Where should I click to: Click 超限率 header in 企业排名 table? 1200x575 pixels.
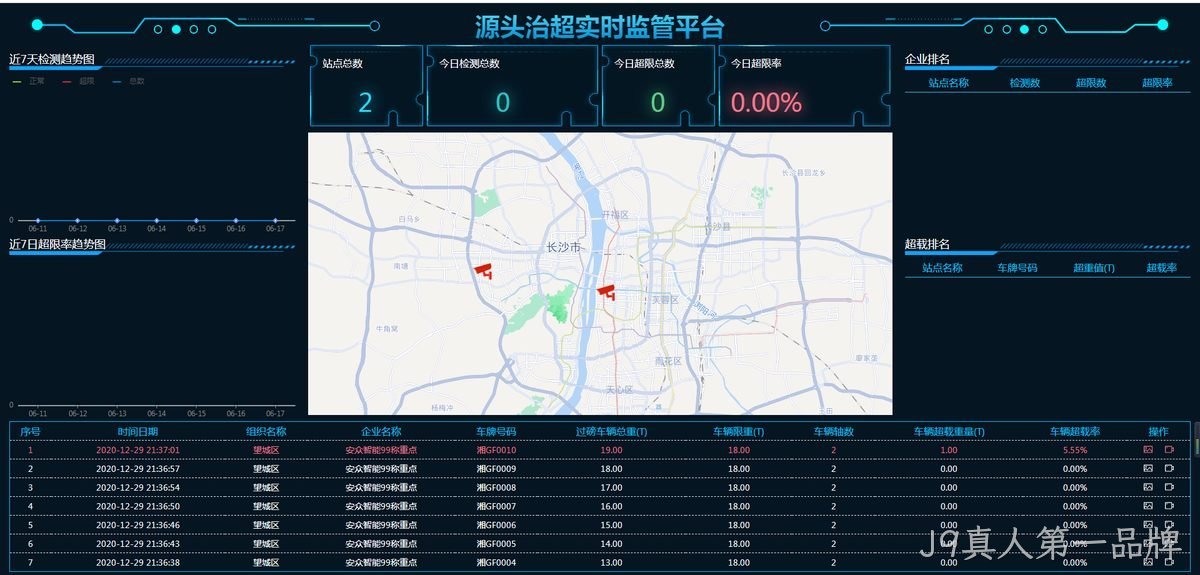1157,83
